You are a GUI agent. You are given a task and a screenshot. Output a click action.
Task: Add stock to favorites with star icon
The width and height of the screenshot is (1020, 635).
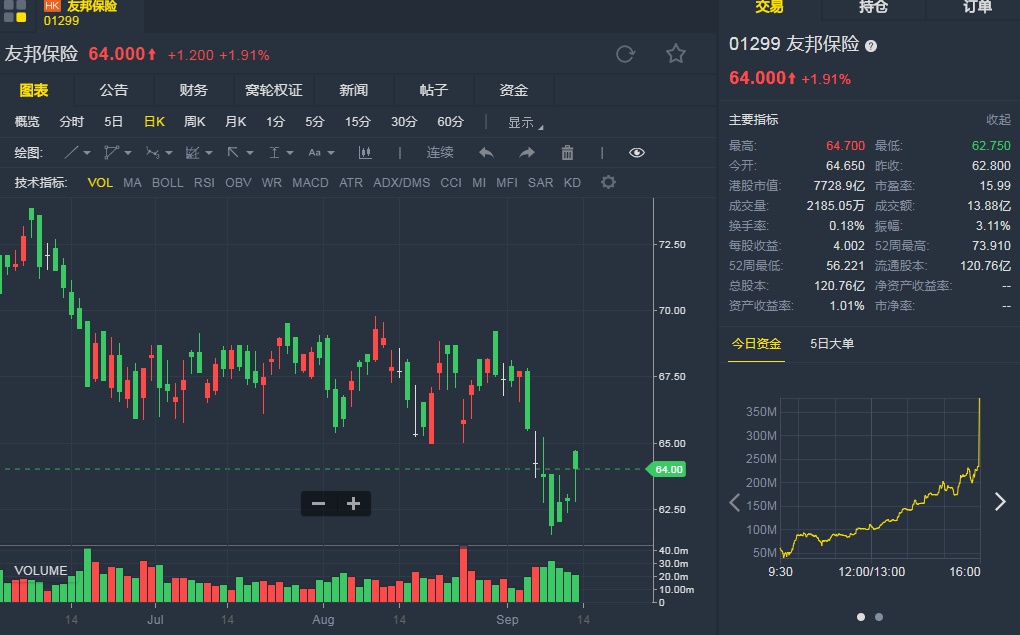click(676, 54)
